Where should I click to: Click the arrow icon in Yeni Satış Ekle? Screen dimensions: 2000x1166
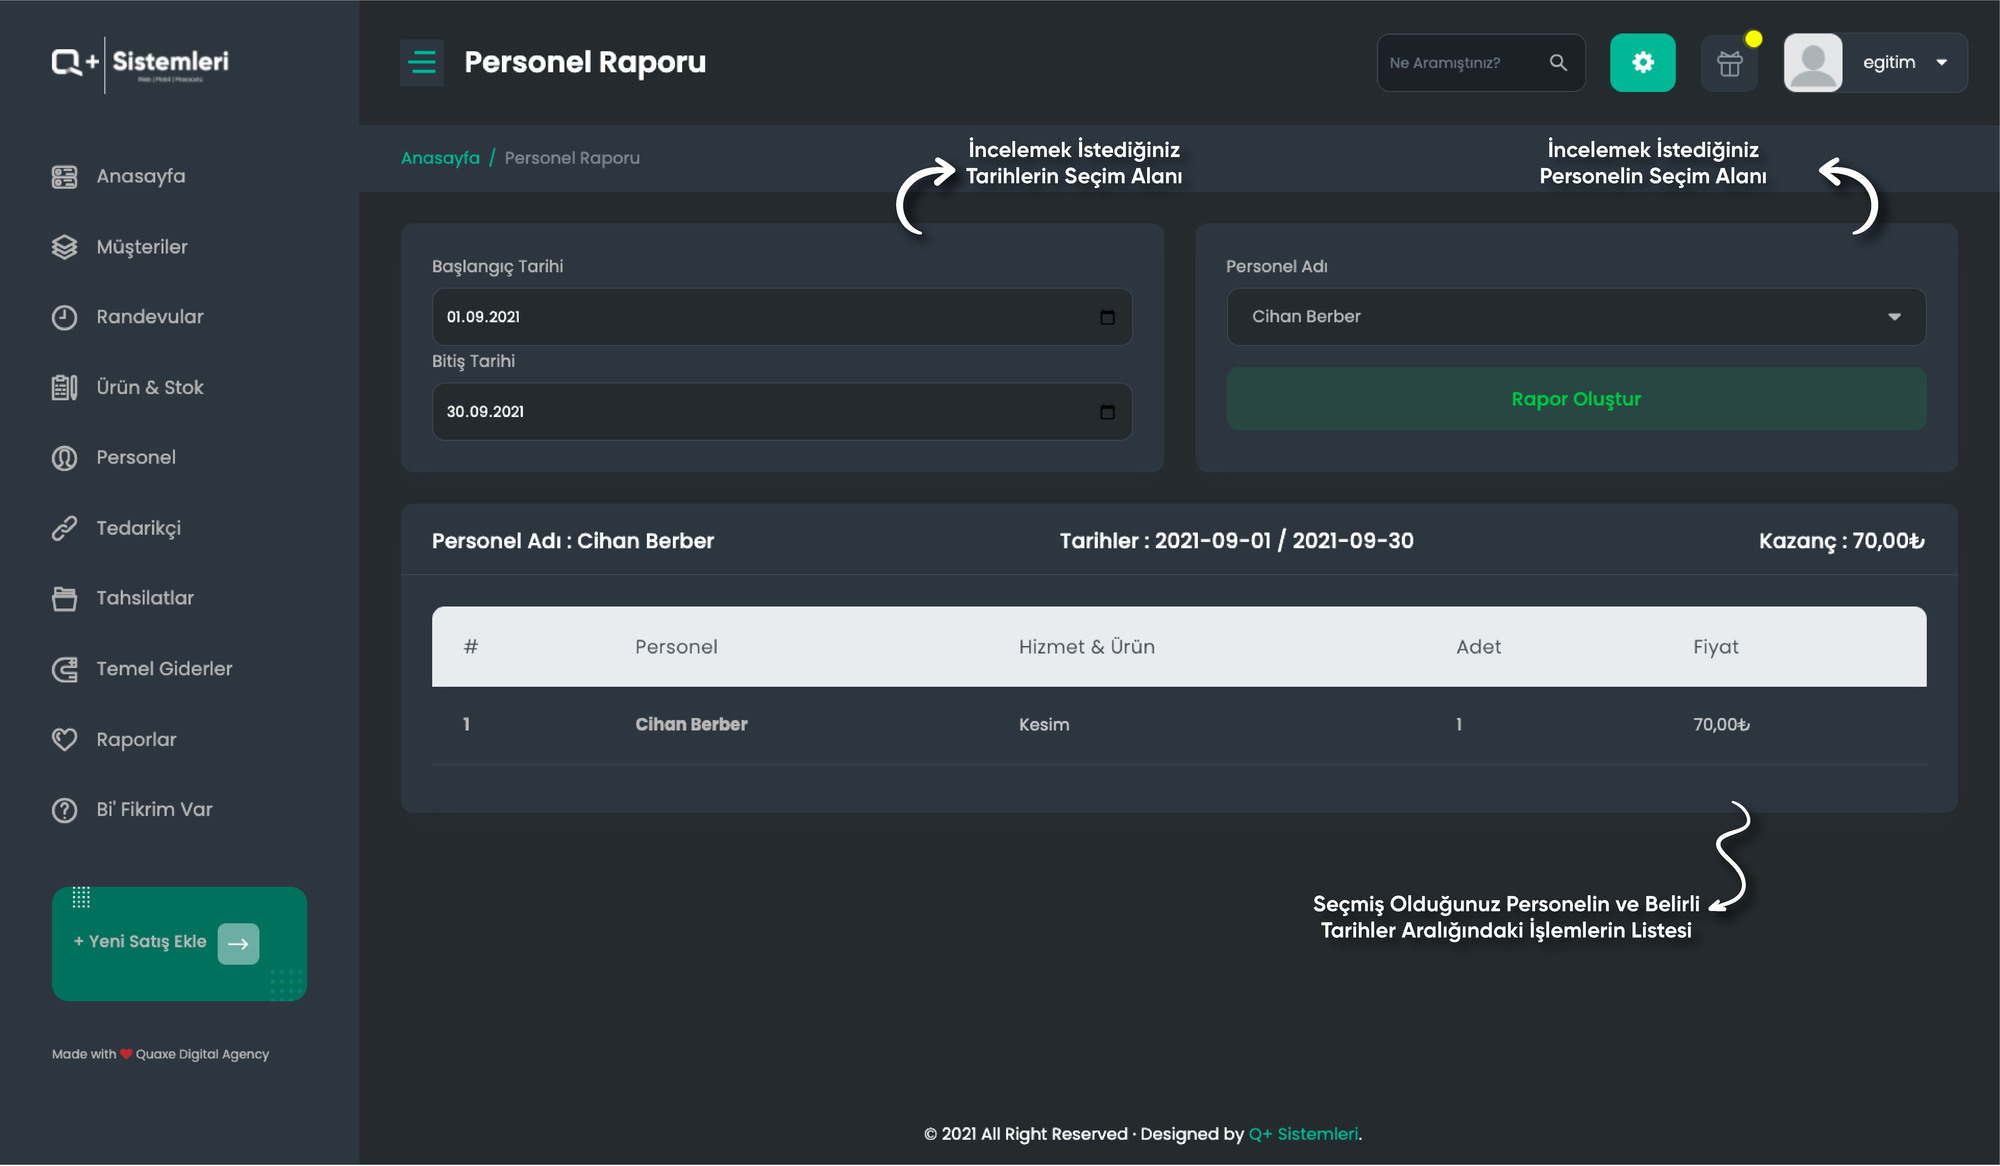point(238,943)
